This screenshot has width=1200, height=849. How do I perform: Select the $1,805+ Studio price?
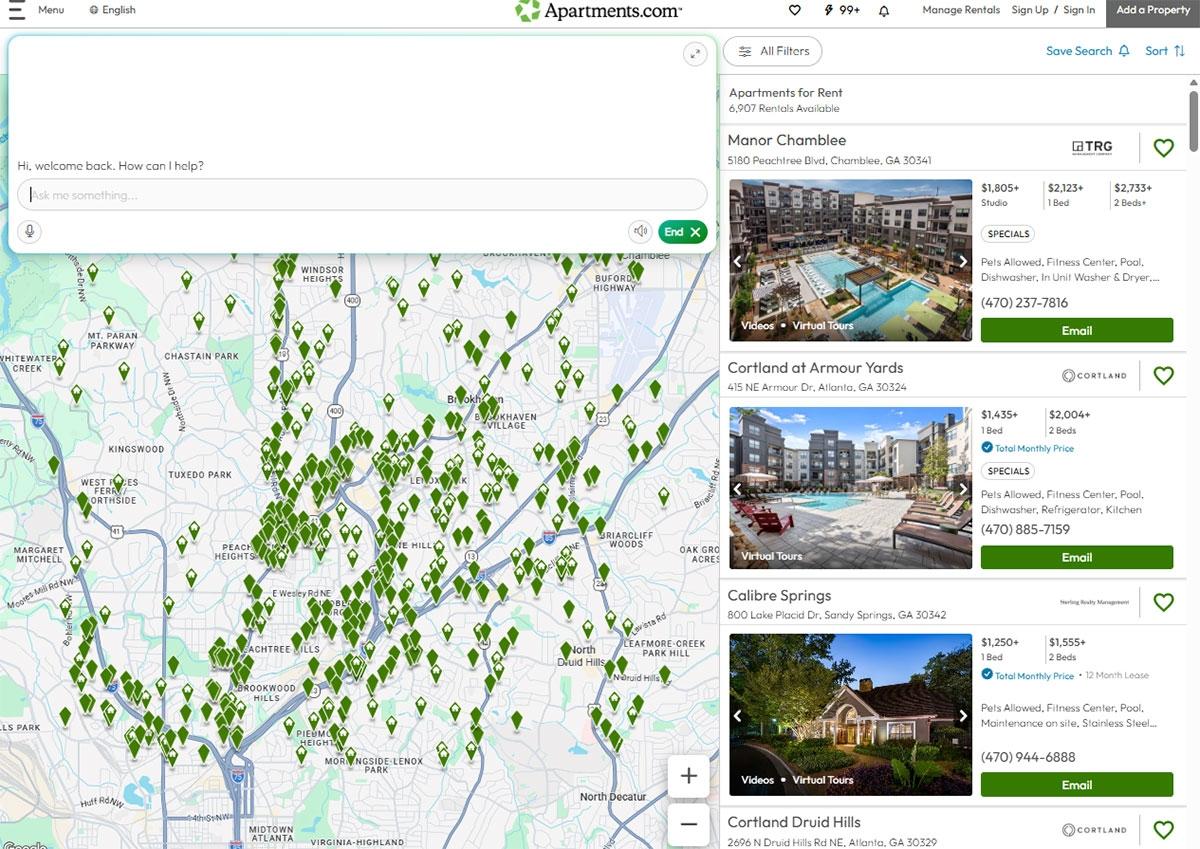coord(1000,194)
